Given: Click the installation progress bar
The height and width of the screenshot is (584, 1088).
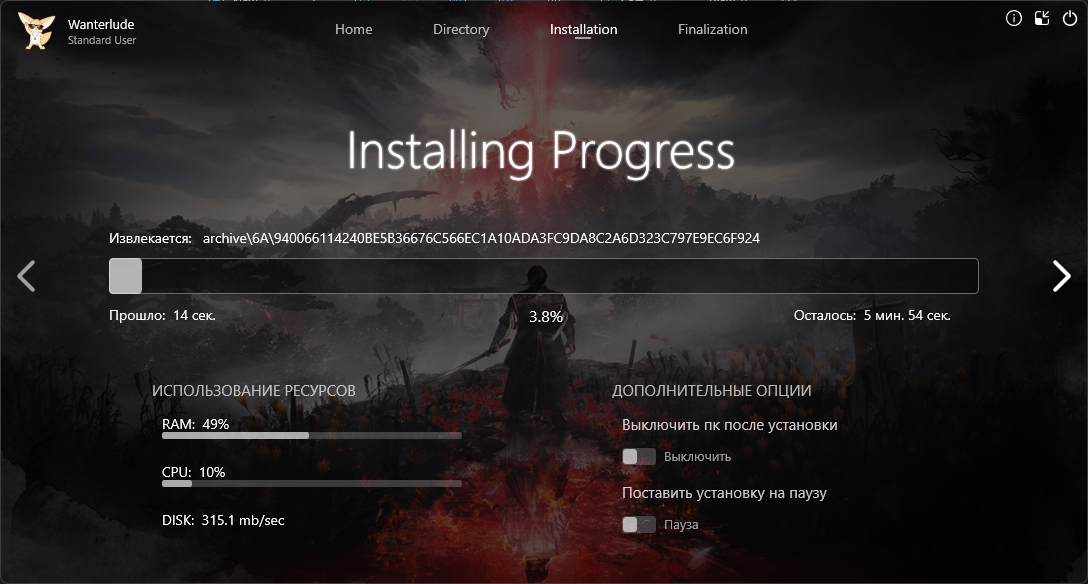Looking at the screenshot, I should pyautogui.click(x=543, y=276).
